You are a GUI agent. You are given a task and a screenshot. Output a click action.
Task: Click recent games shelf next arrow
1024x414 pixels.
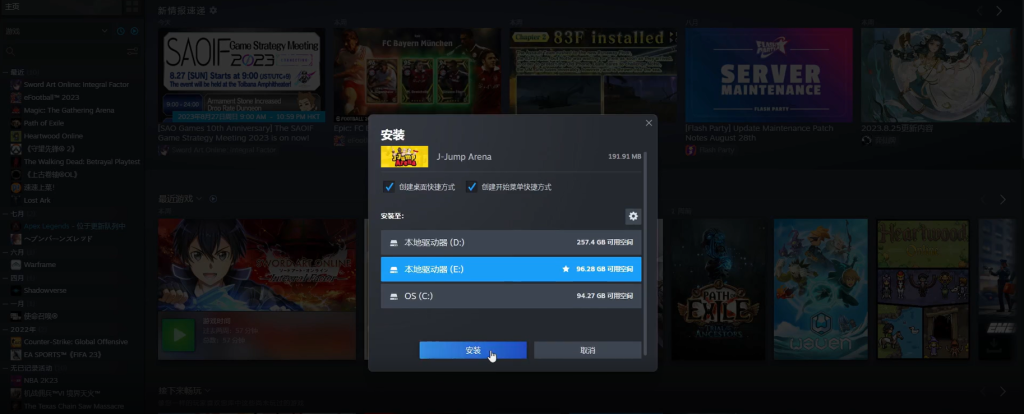click(x=1002, y=199)
